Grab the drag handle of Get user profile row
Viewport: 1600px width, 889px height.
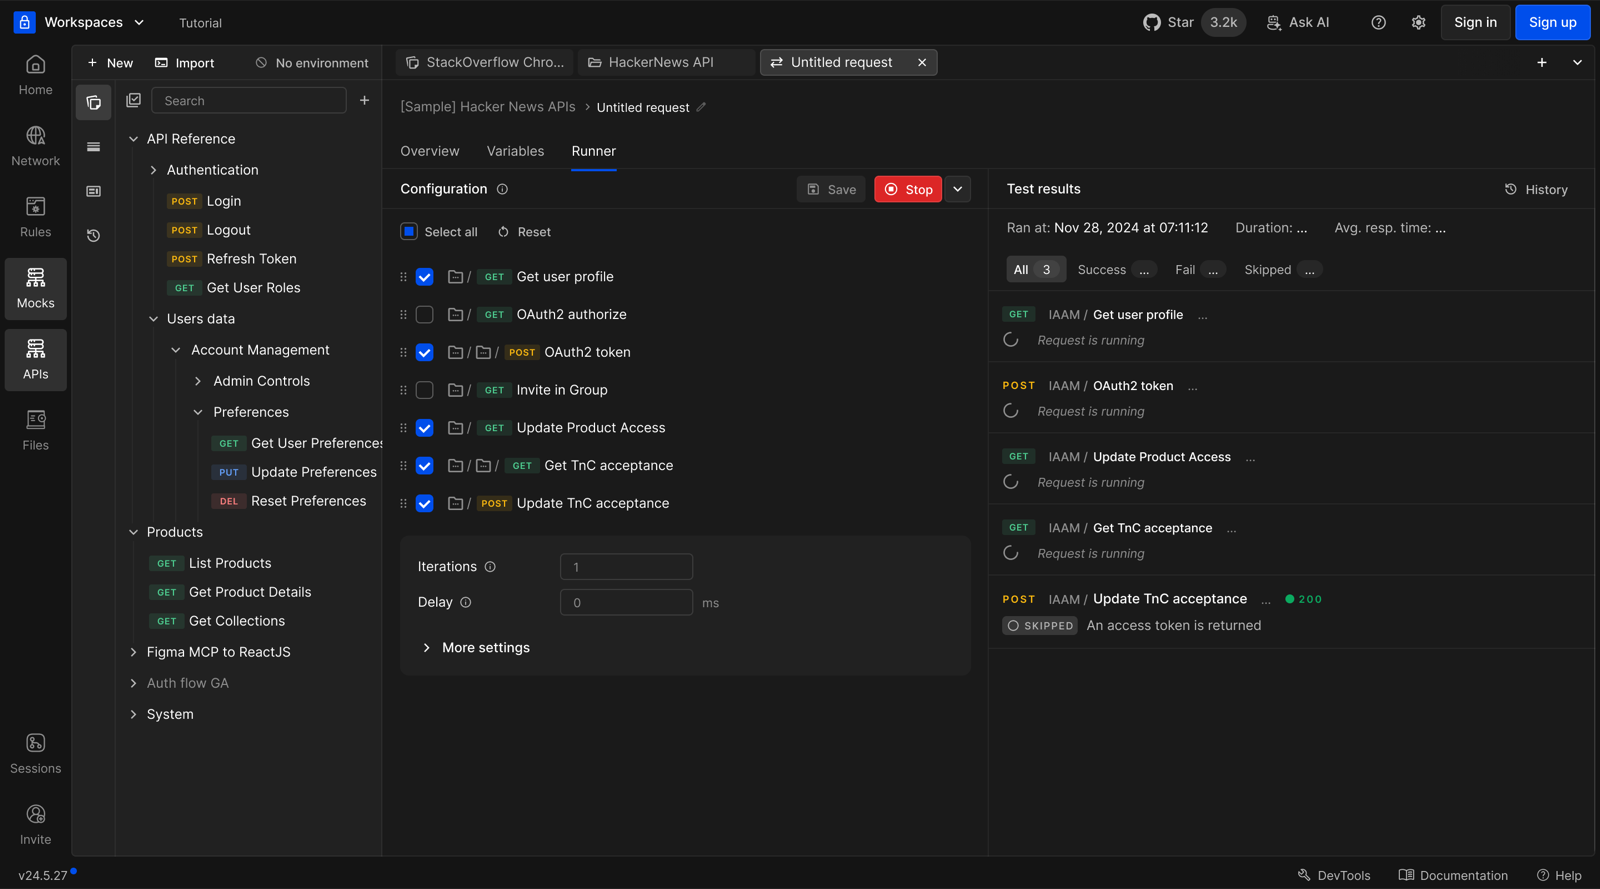pos(403,277)
